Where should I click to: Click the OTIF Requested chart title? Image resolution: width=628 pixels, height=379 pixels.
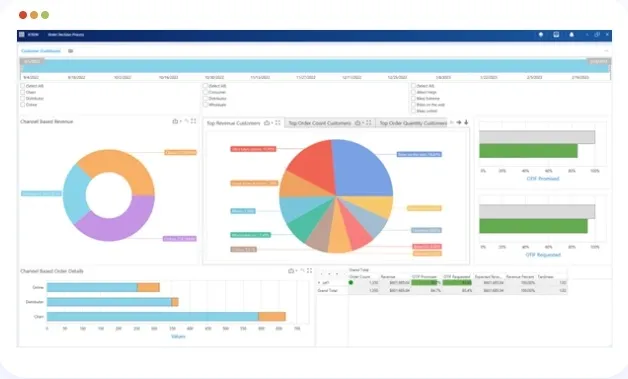click(543, 255)
